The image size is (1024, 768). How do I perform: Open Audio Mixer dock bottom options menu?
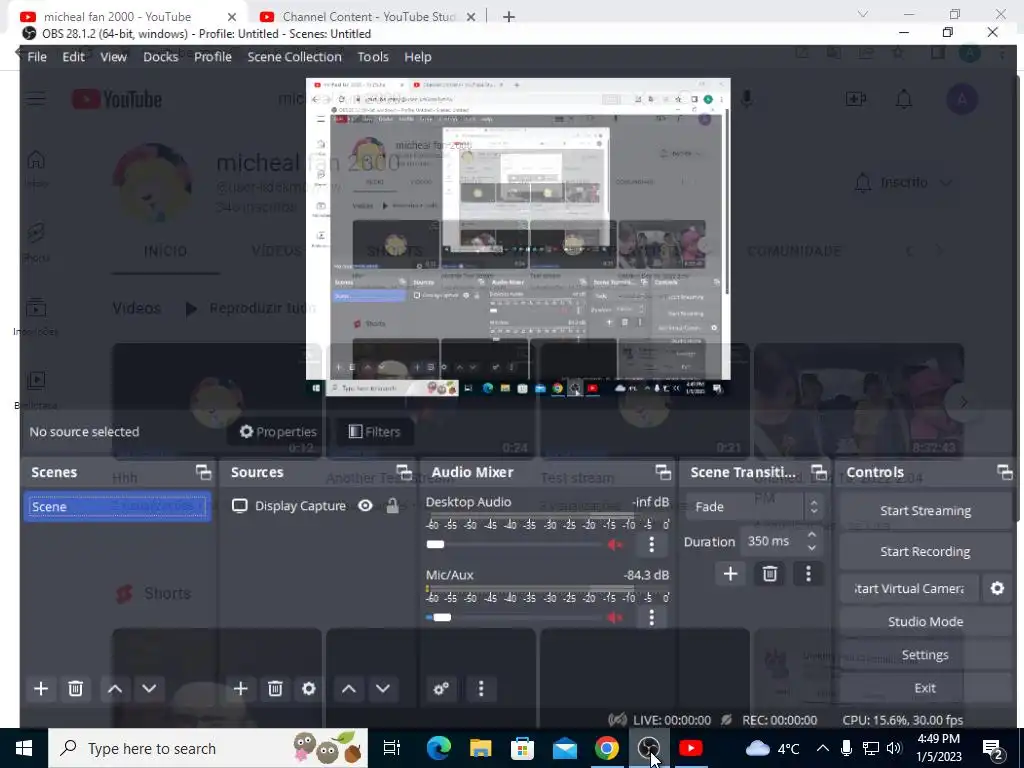[481, 688]
